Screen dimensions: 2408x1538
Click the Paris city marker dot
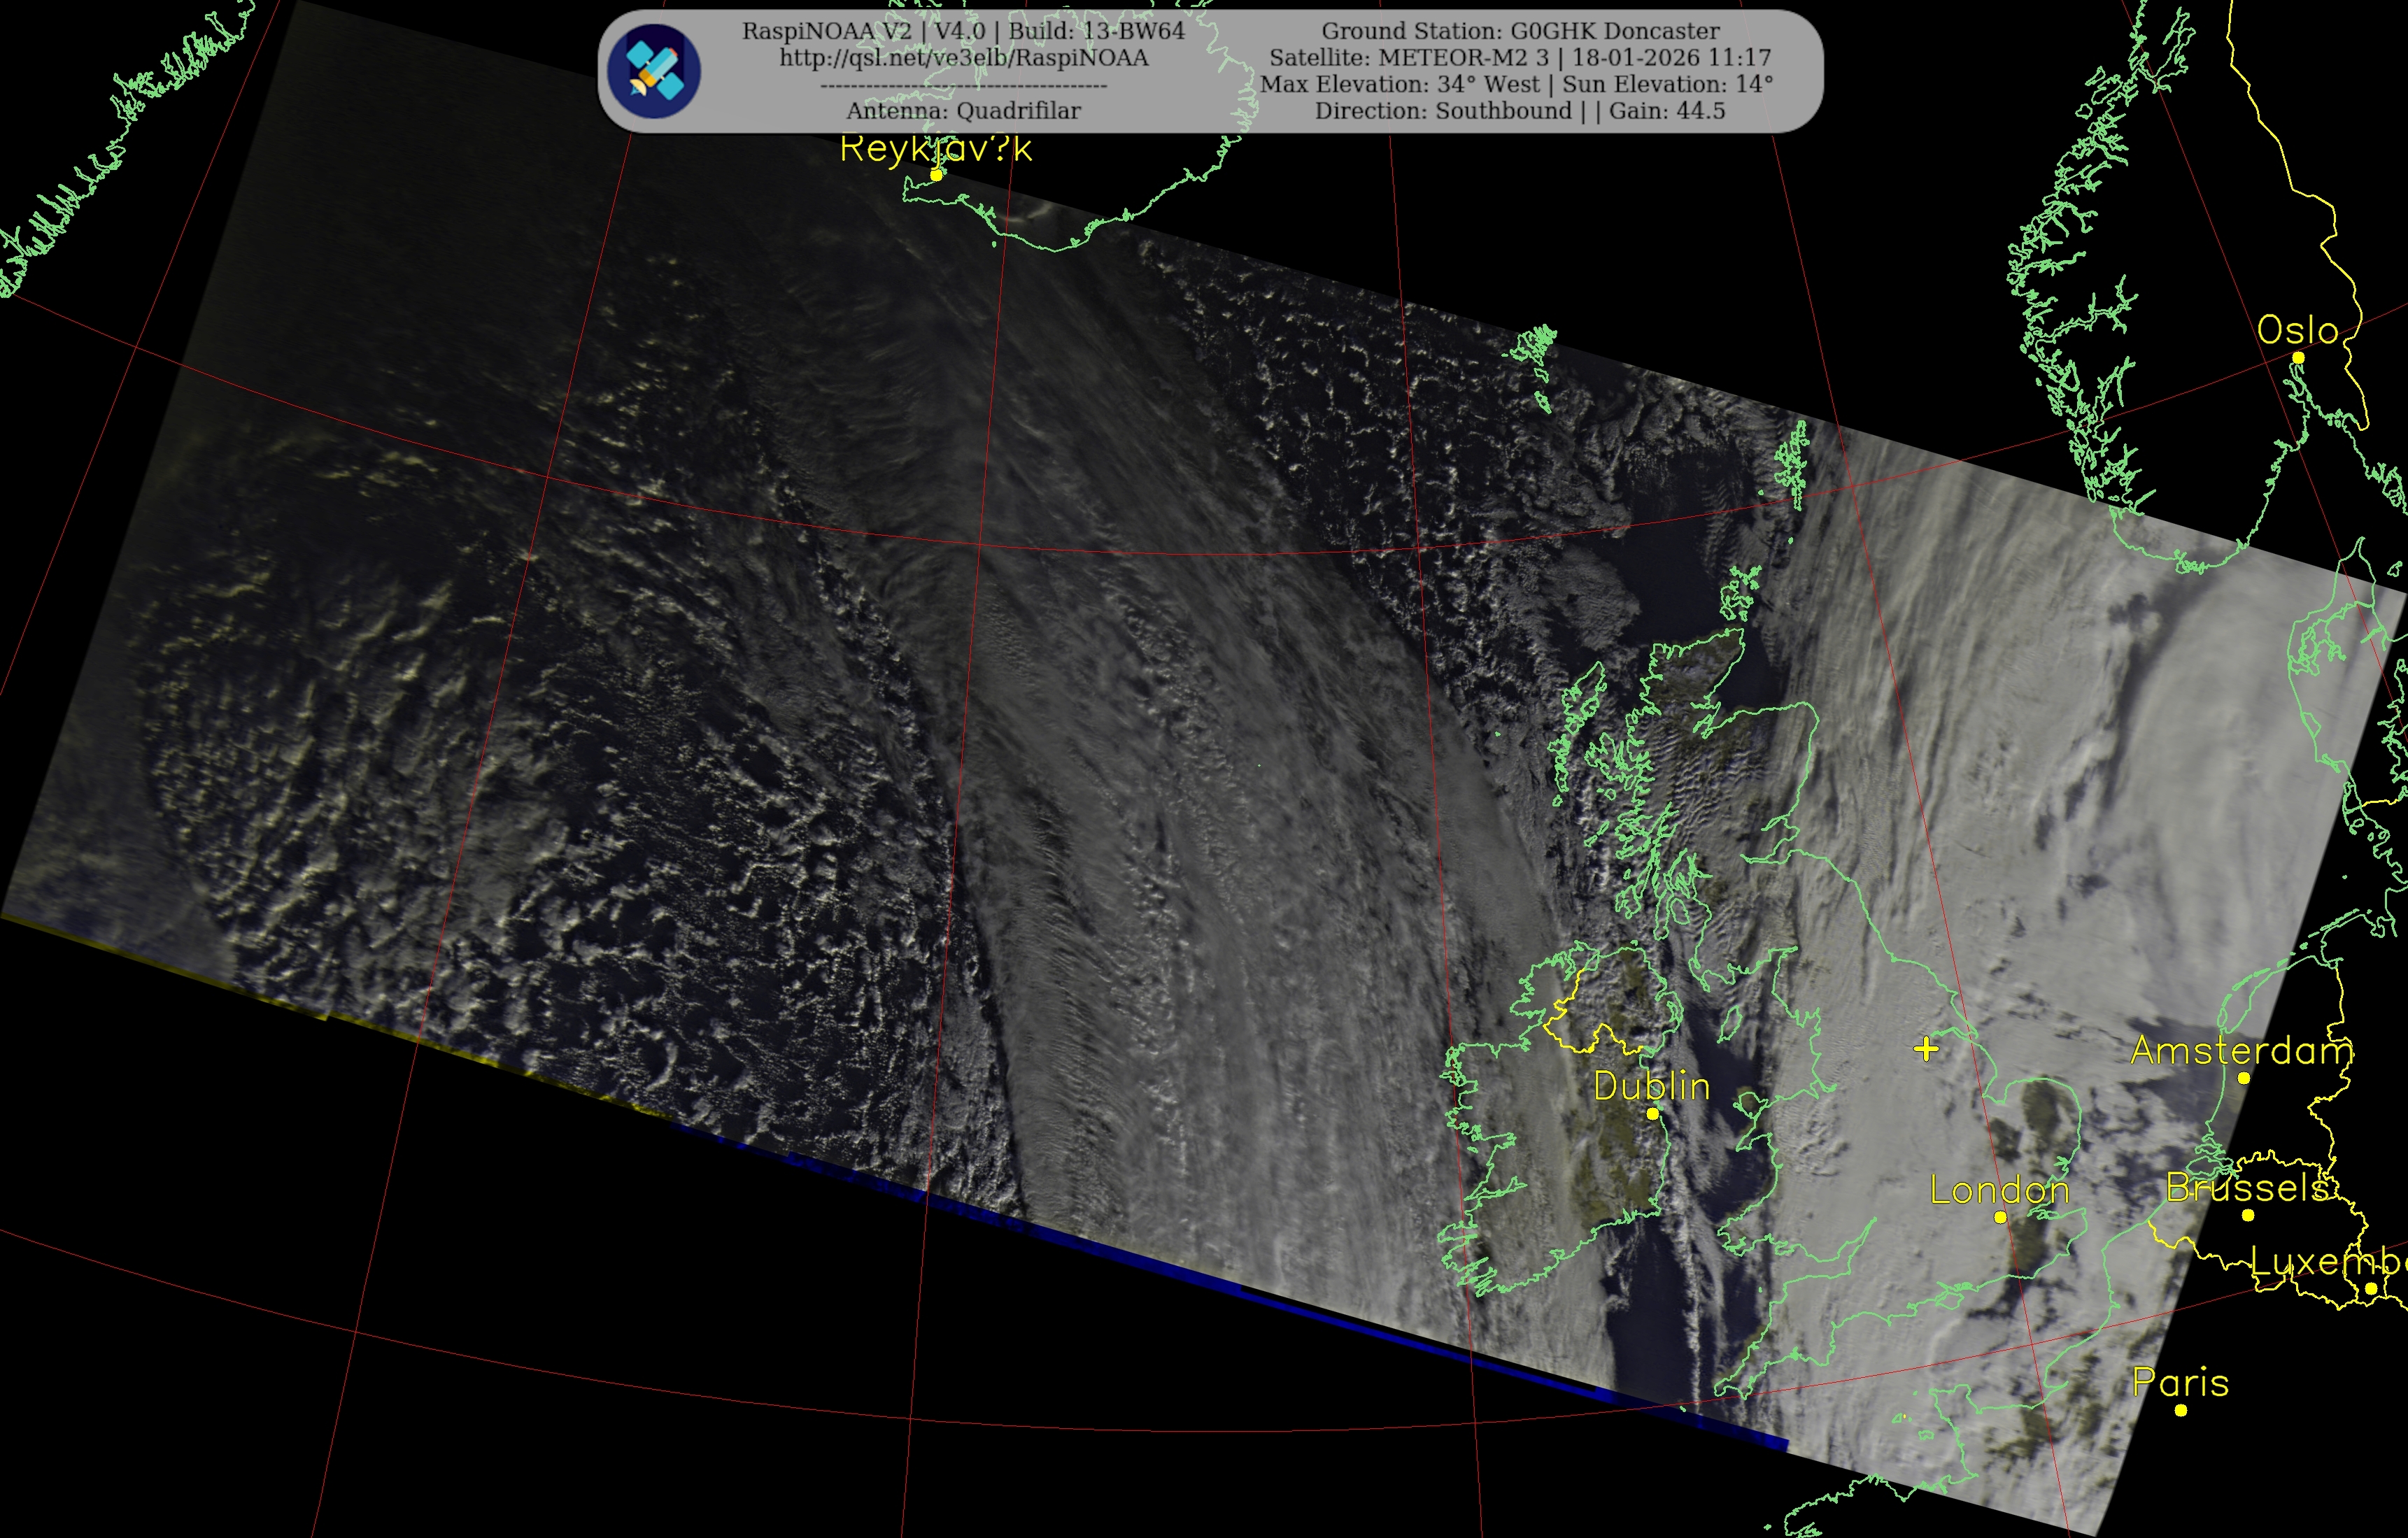click(2181, 1410)
